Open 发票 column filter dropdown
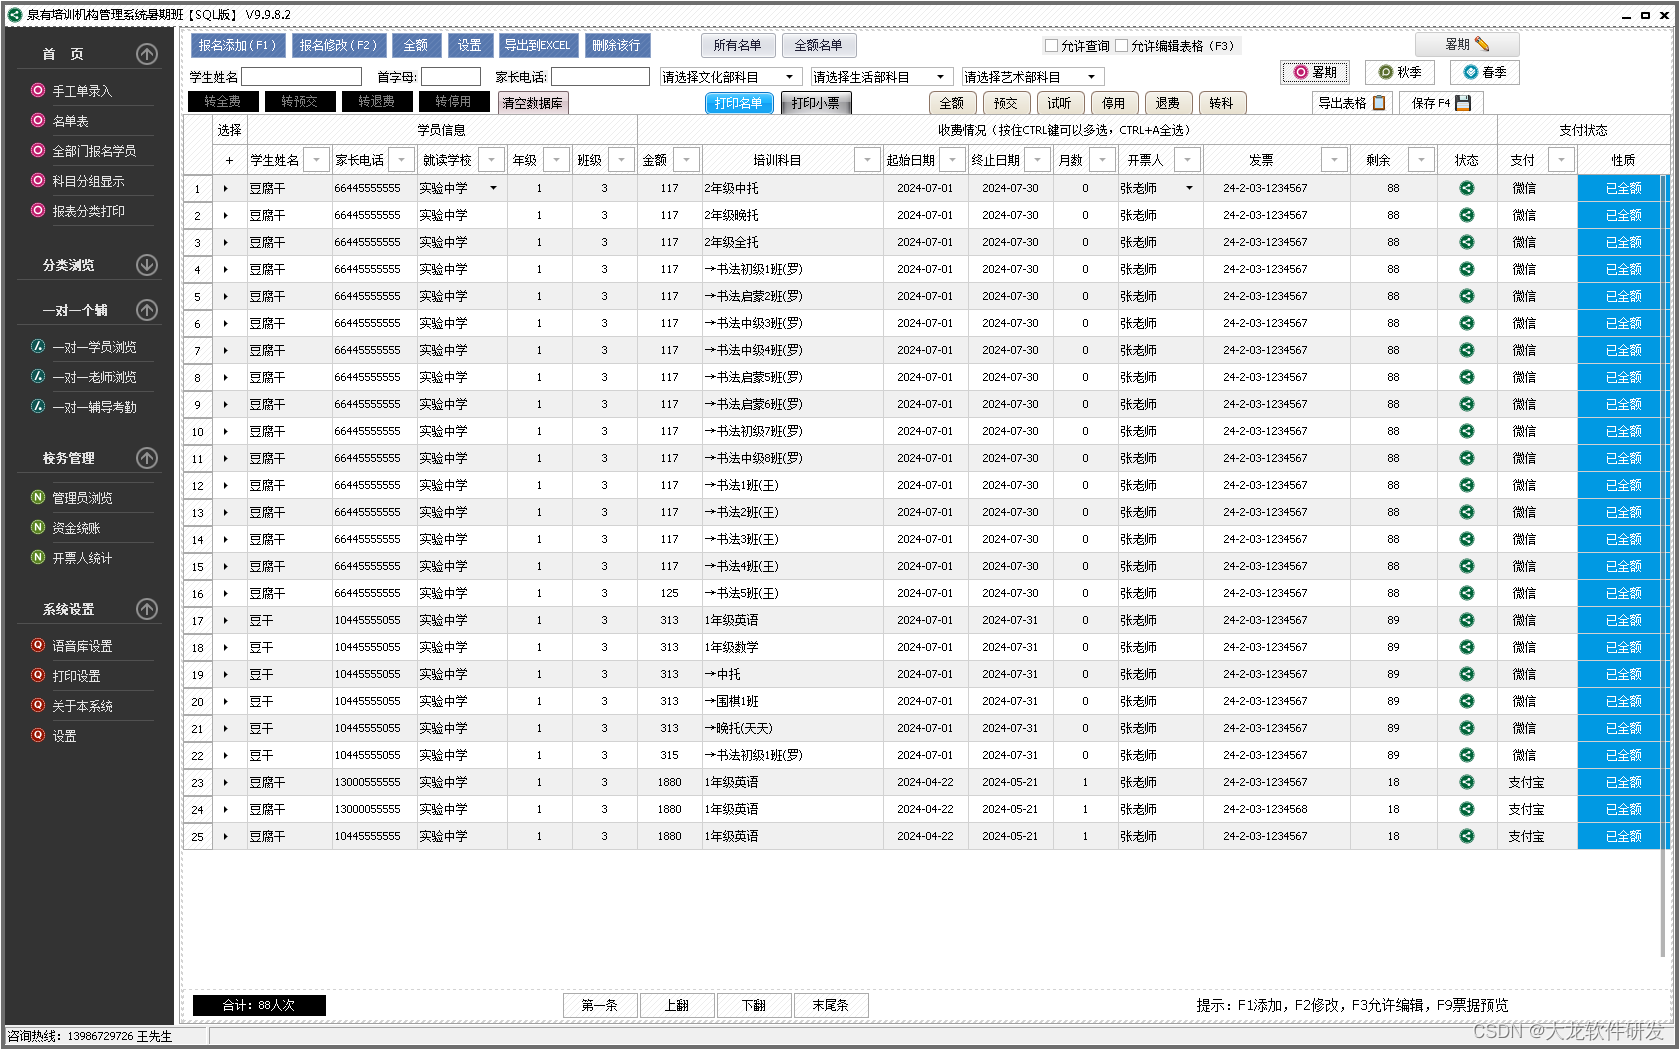This screenshot has height=1050, width=1680. click(1334, 160)
